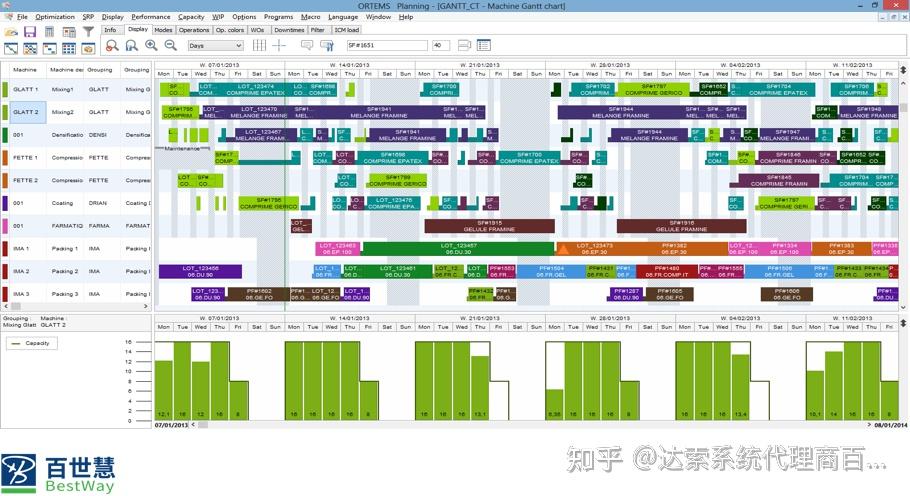The image size is (910, 496).
Task: Open the Language menu
Action: point(343,17)
